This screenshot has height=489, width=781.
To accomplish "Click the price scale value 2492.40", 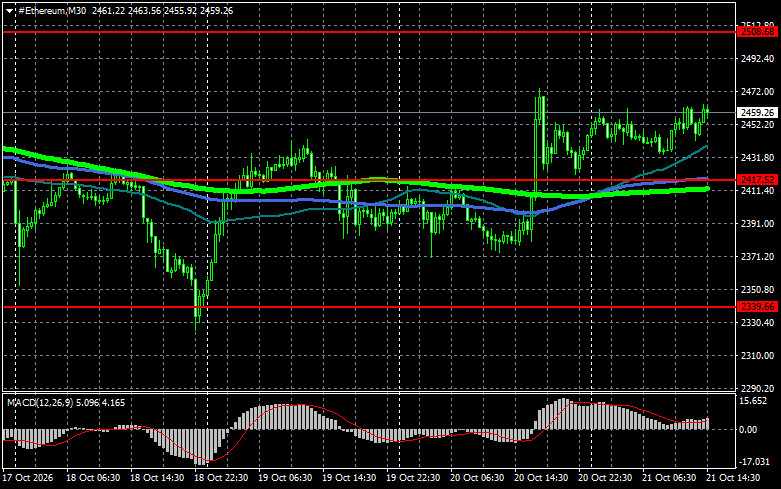I will 758,59.
